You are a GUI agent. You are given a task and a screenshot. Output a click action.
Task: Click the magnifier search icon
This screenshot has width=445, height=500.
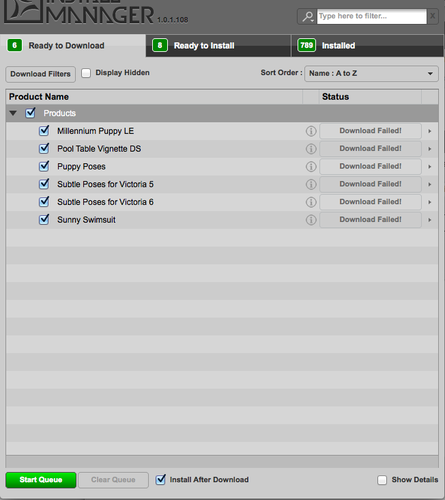pyautogui.click(x=307, y=16)
